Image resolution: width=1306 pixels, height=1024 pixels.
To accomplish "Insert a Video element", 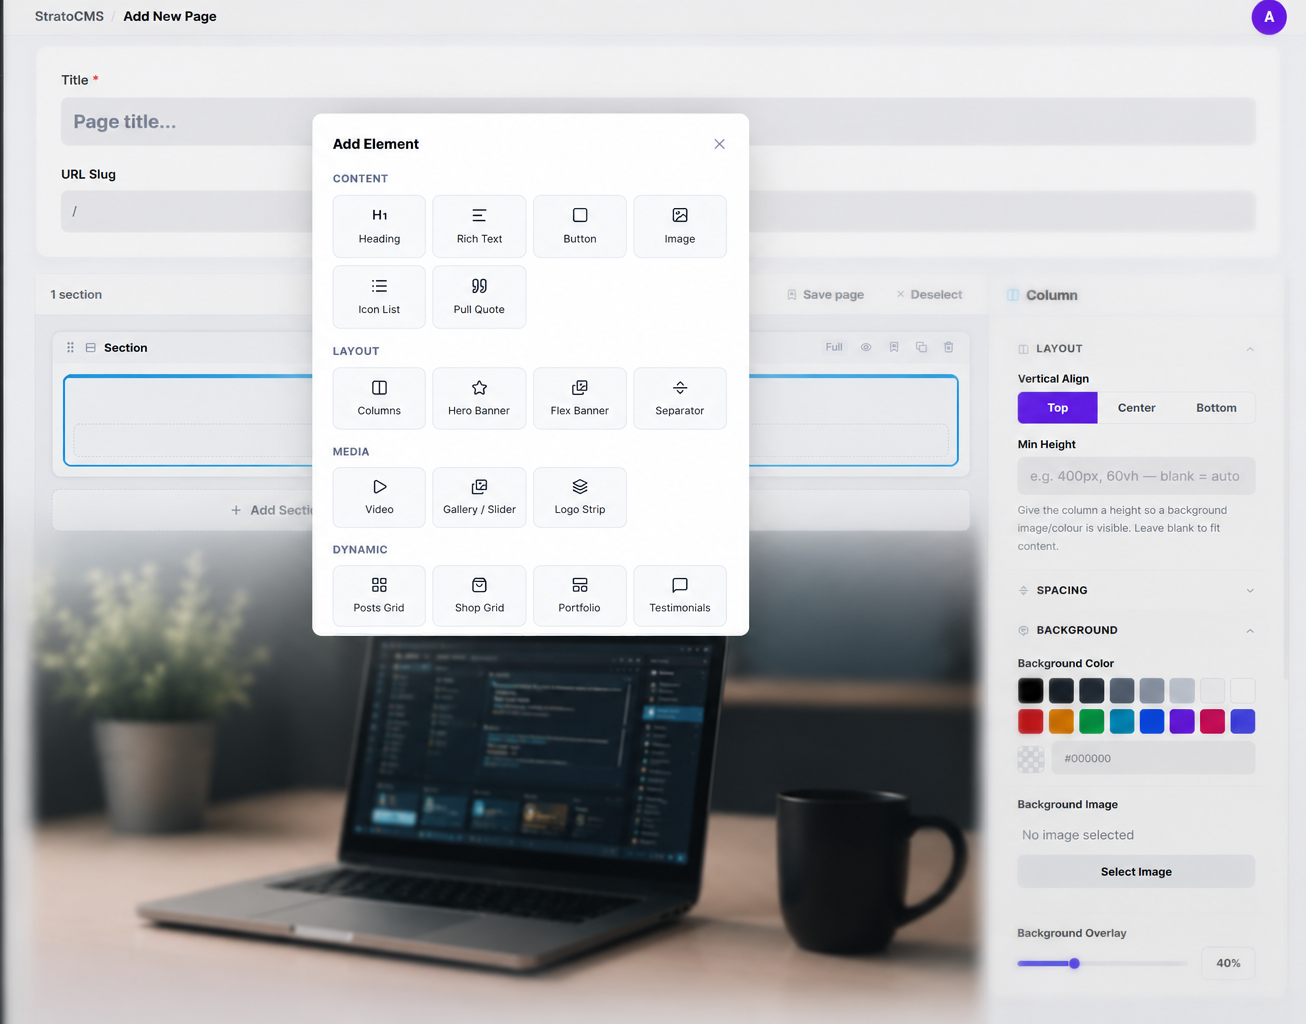I will pos(379,497).
